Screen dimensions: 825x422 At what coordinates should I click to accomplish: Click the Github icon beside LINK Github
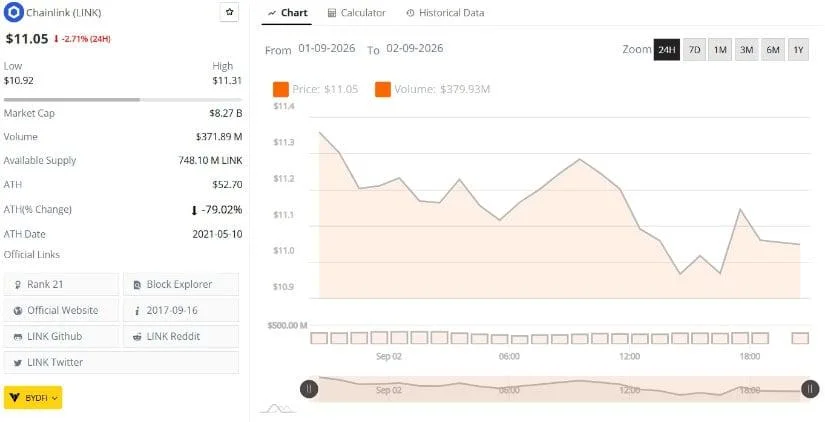[18, 337]
